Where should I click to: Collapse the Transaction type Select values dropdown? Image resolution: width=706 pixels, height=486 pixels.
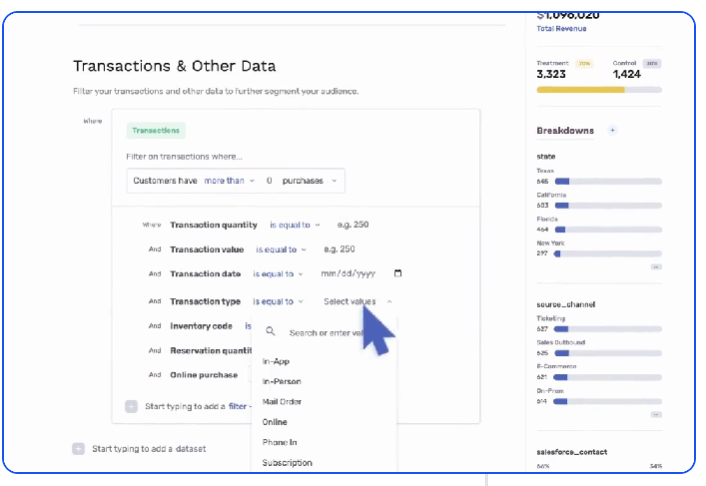point(389,301)
